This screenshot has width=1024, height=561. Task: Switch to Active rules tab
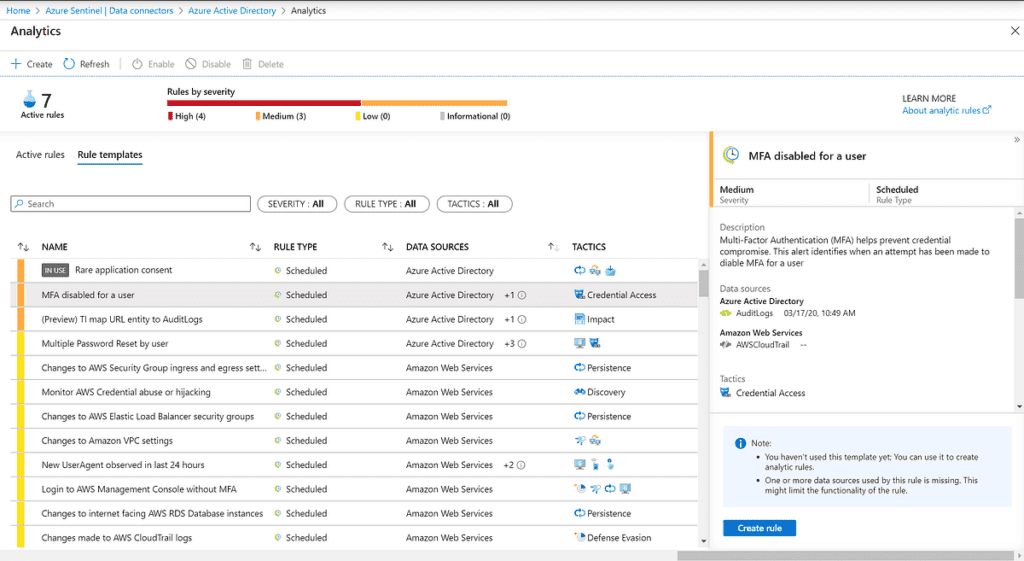[x=40, y=155]
